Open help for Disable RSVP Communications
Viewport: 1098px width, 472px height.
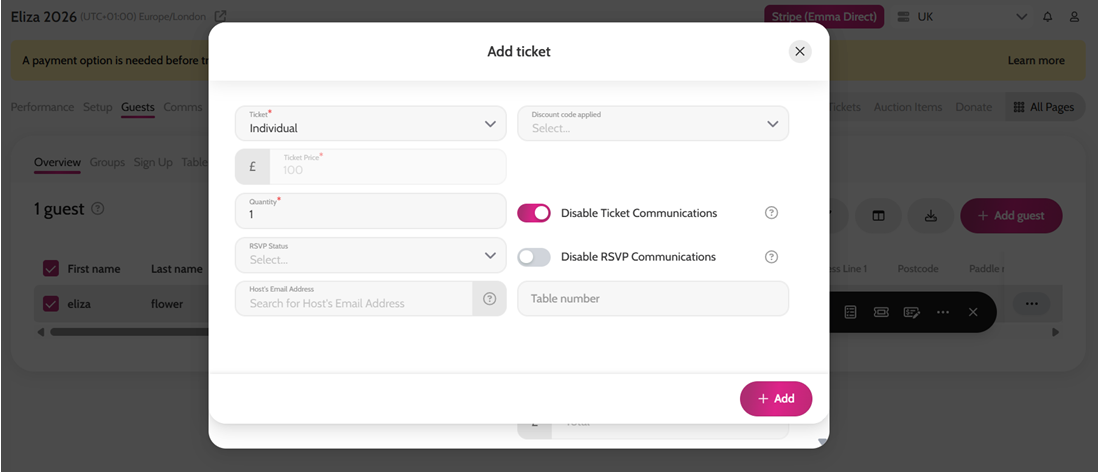pyautogui.click(x=771, y=257)
